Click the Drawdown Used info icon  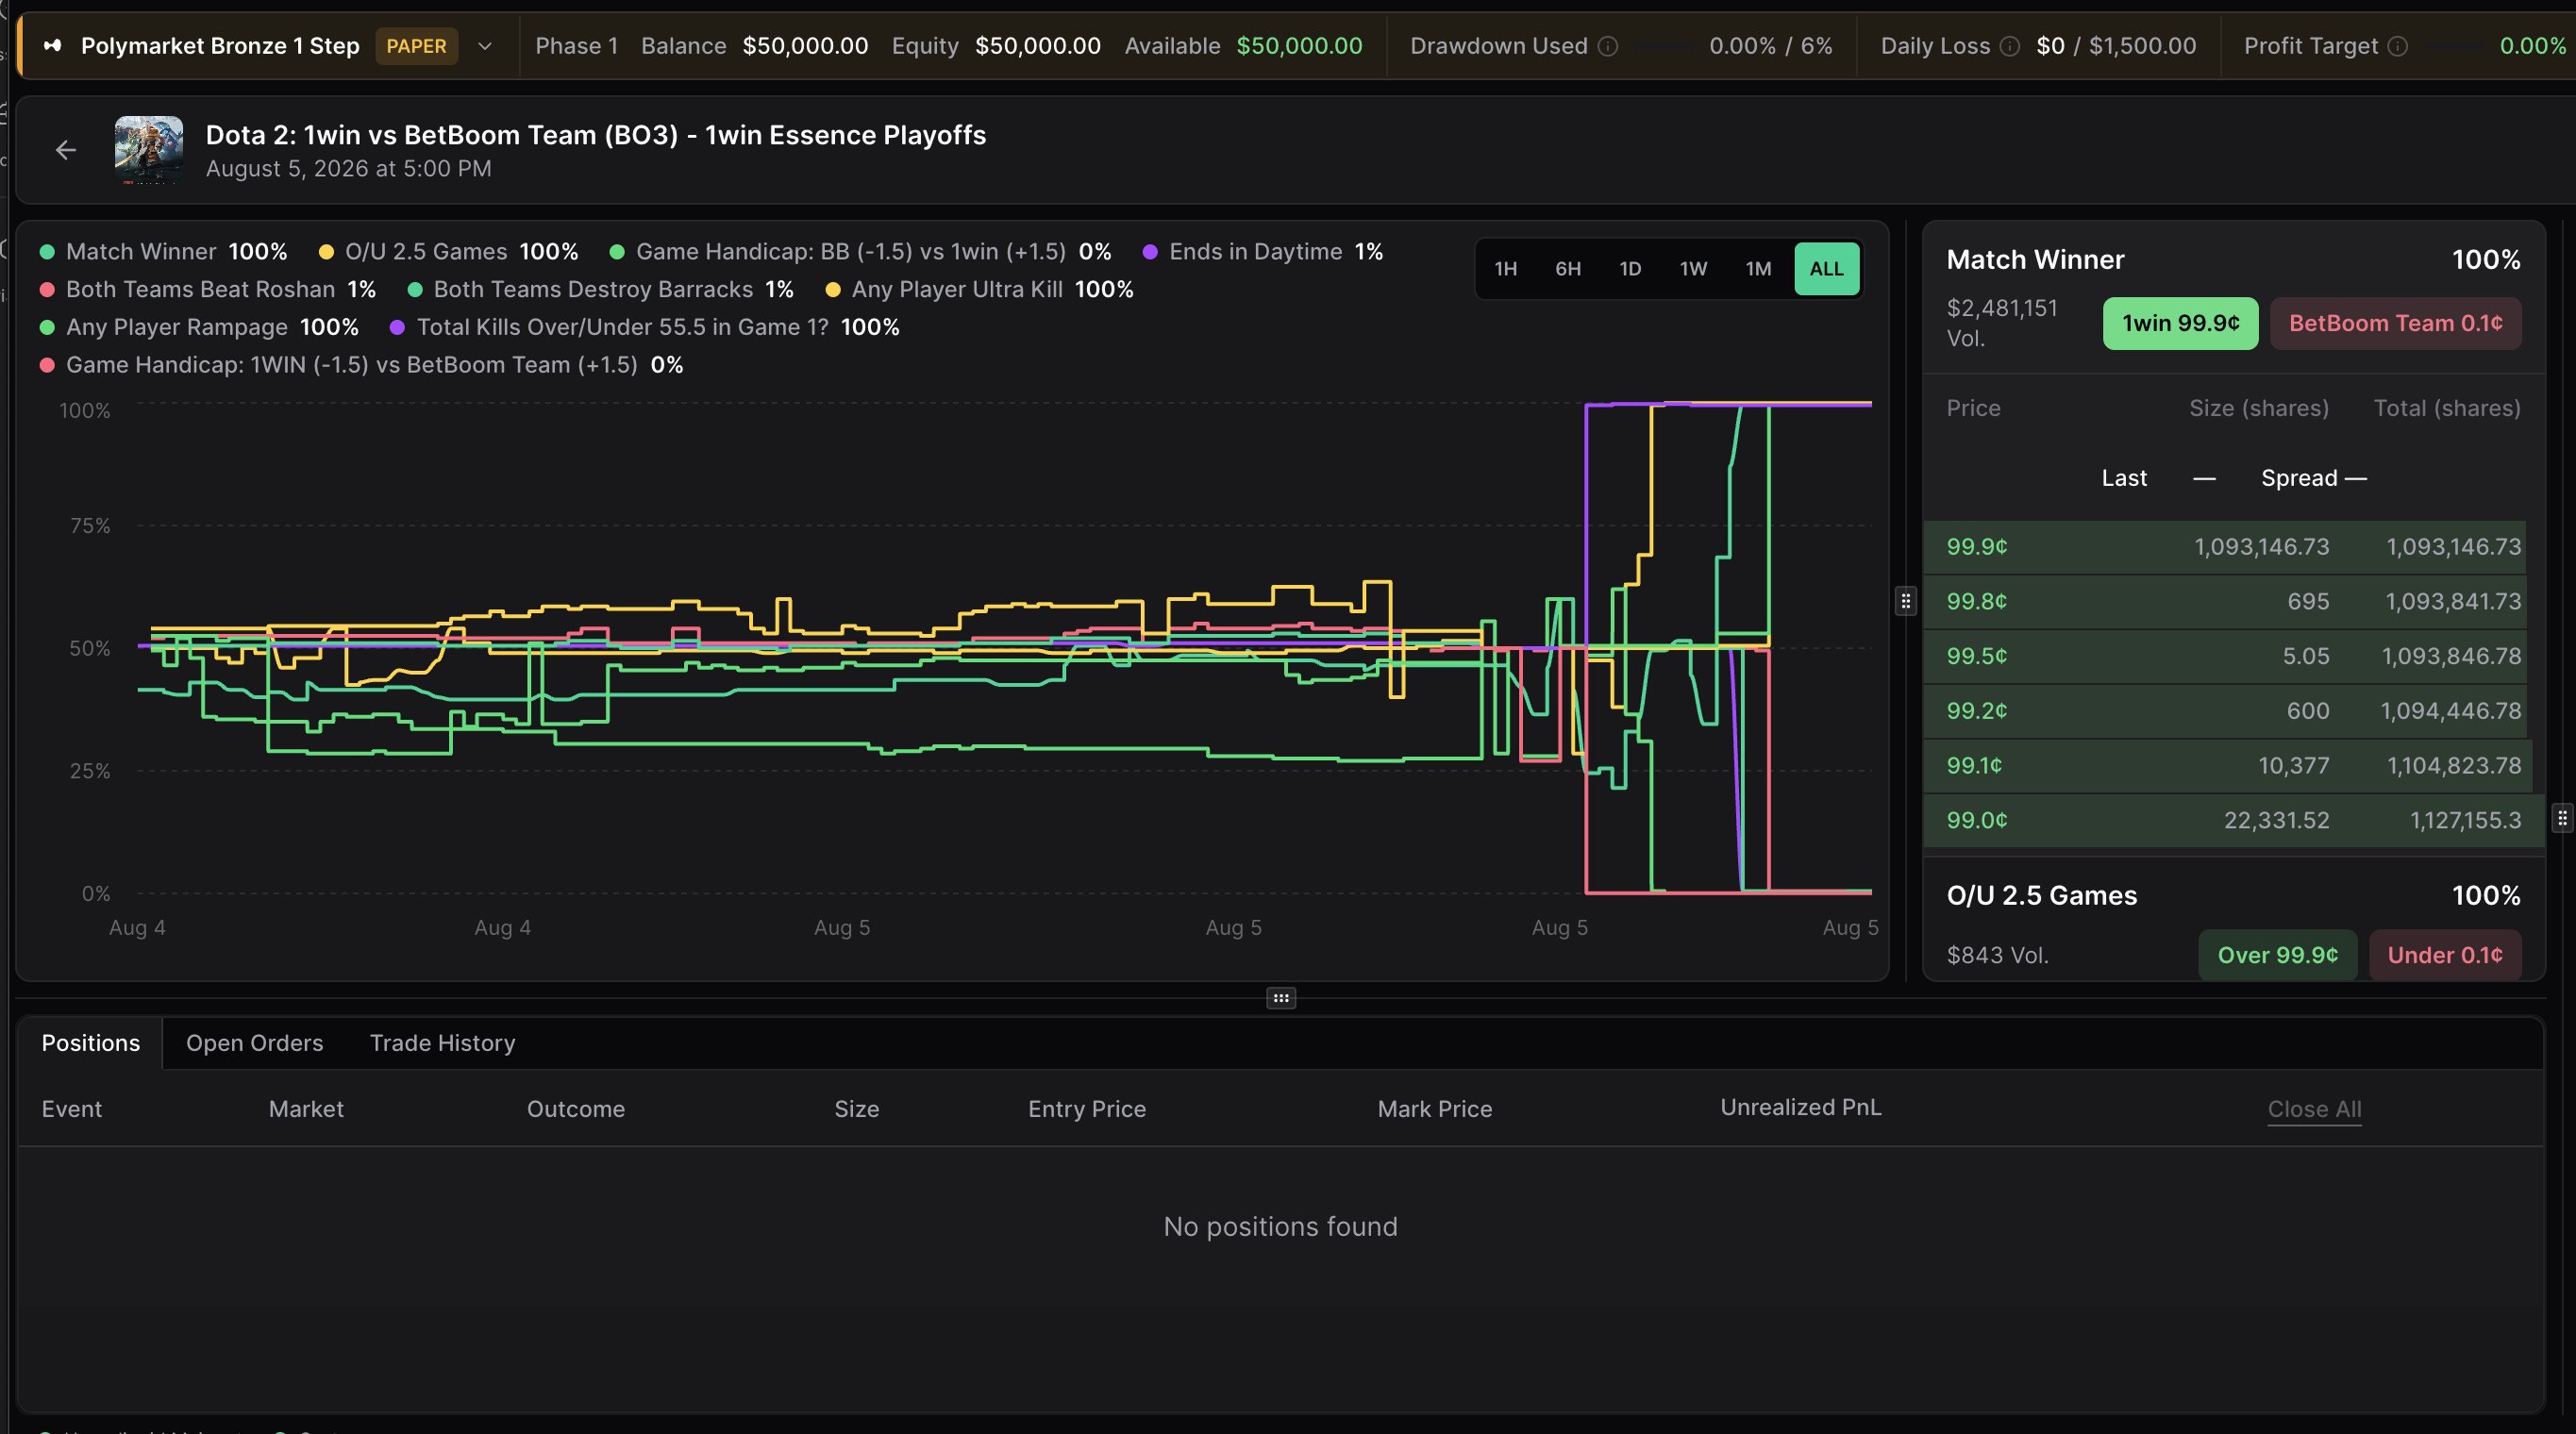1608,46
